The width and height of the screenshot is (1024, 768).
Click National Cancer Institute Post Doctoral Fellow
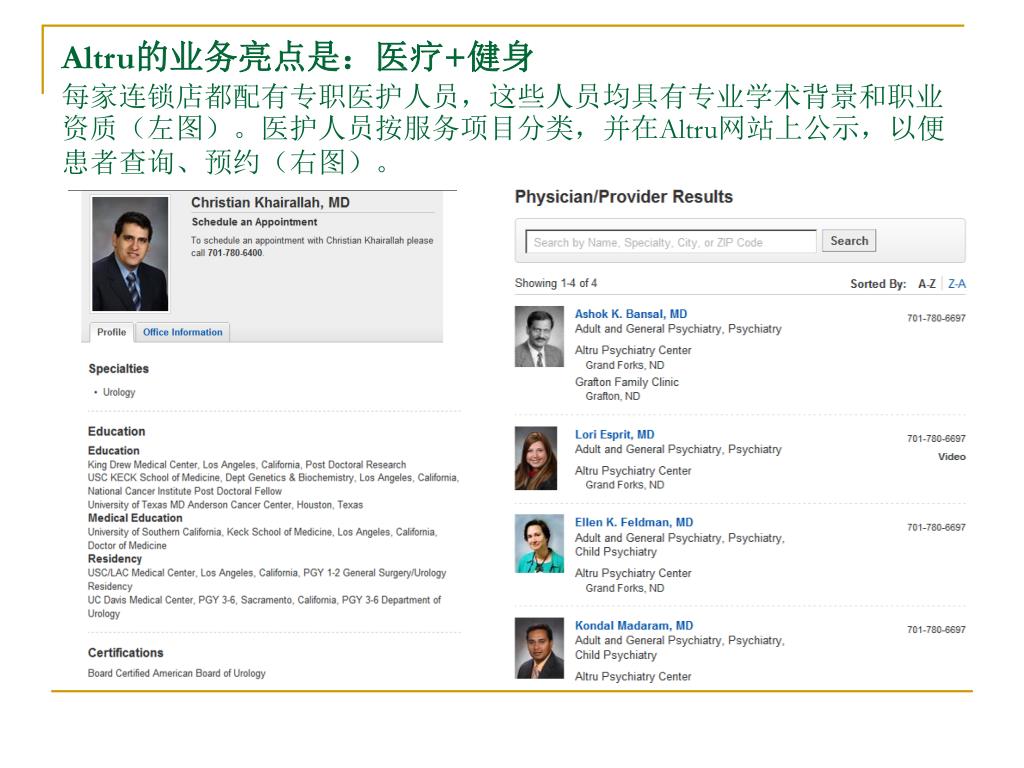click(185, 491)
